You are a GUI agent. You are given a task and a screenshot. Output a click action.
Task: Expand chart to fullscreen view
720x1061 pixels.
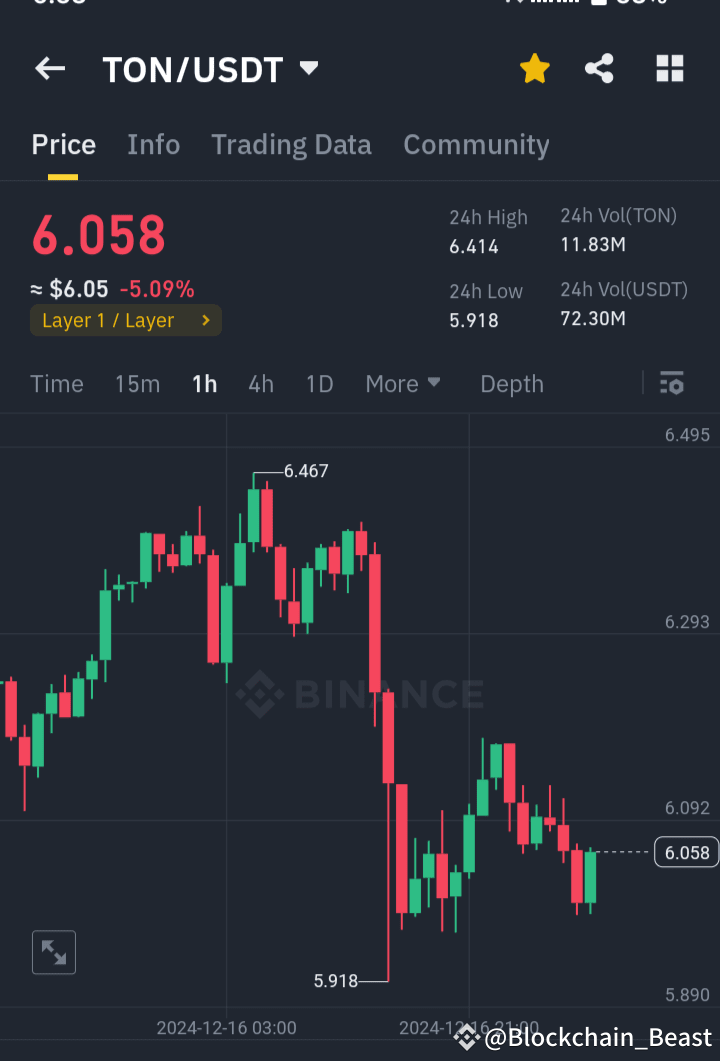click(x=53, y=952)
